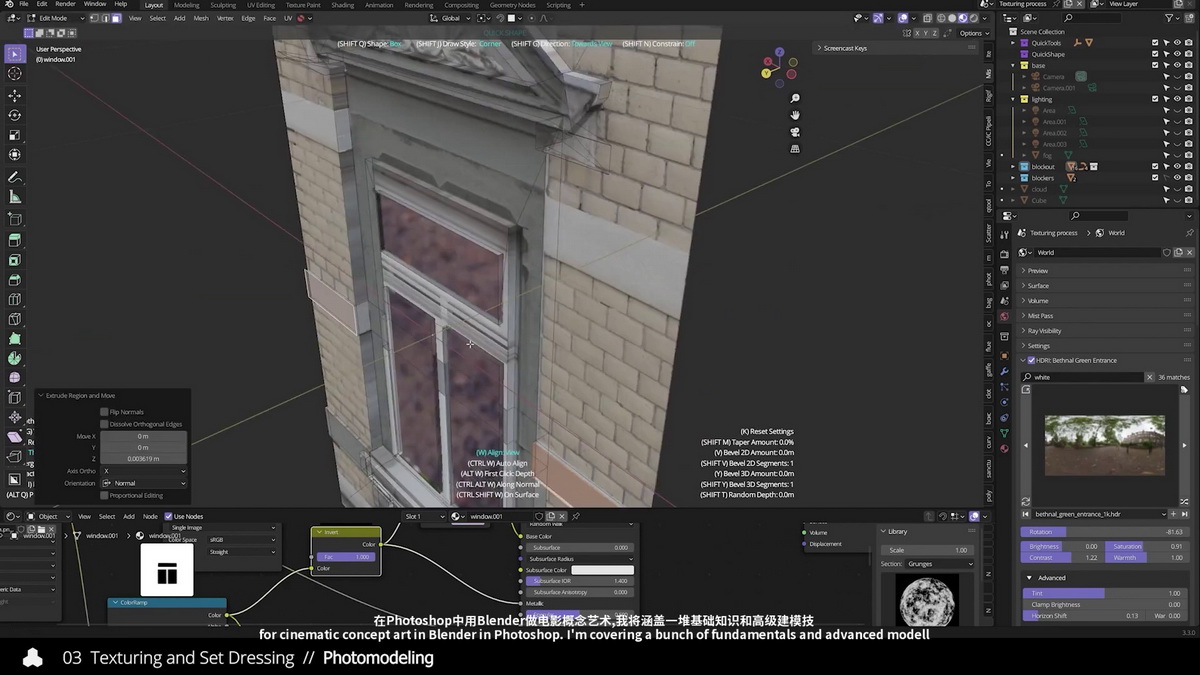Select the Extrude Region tool

tap(15, 241)
